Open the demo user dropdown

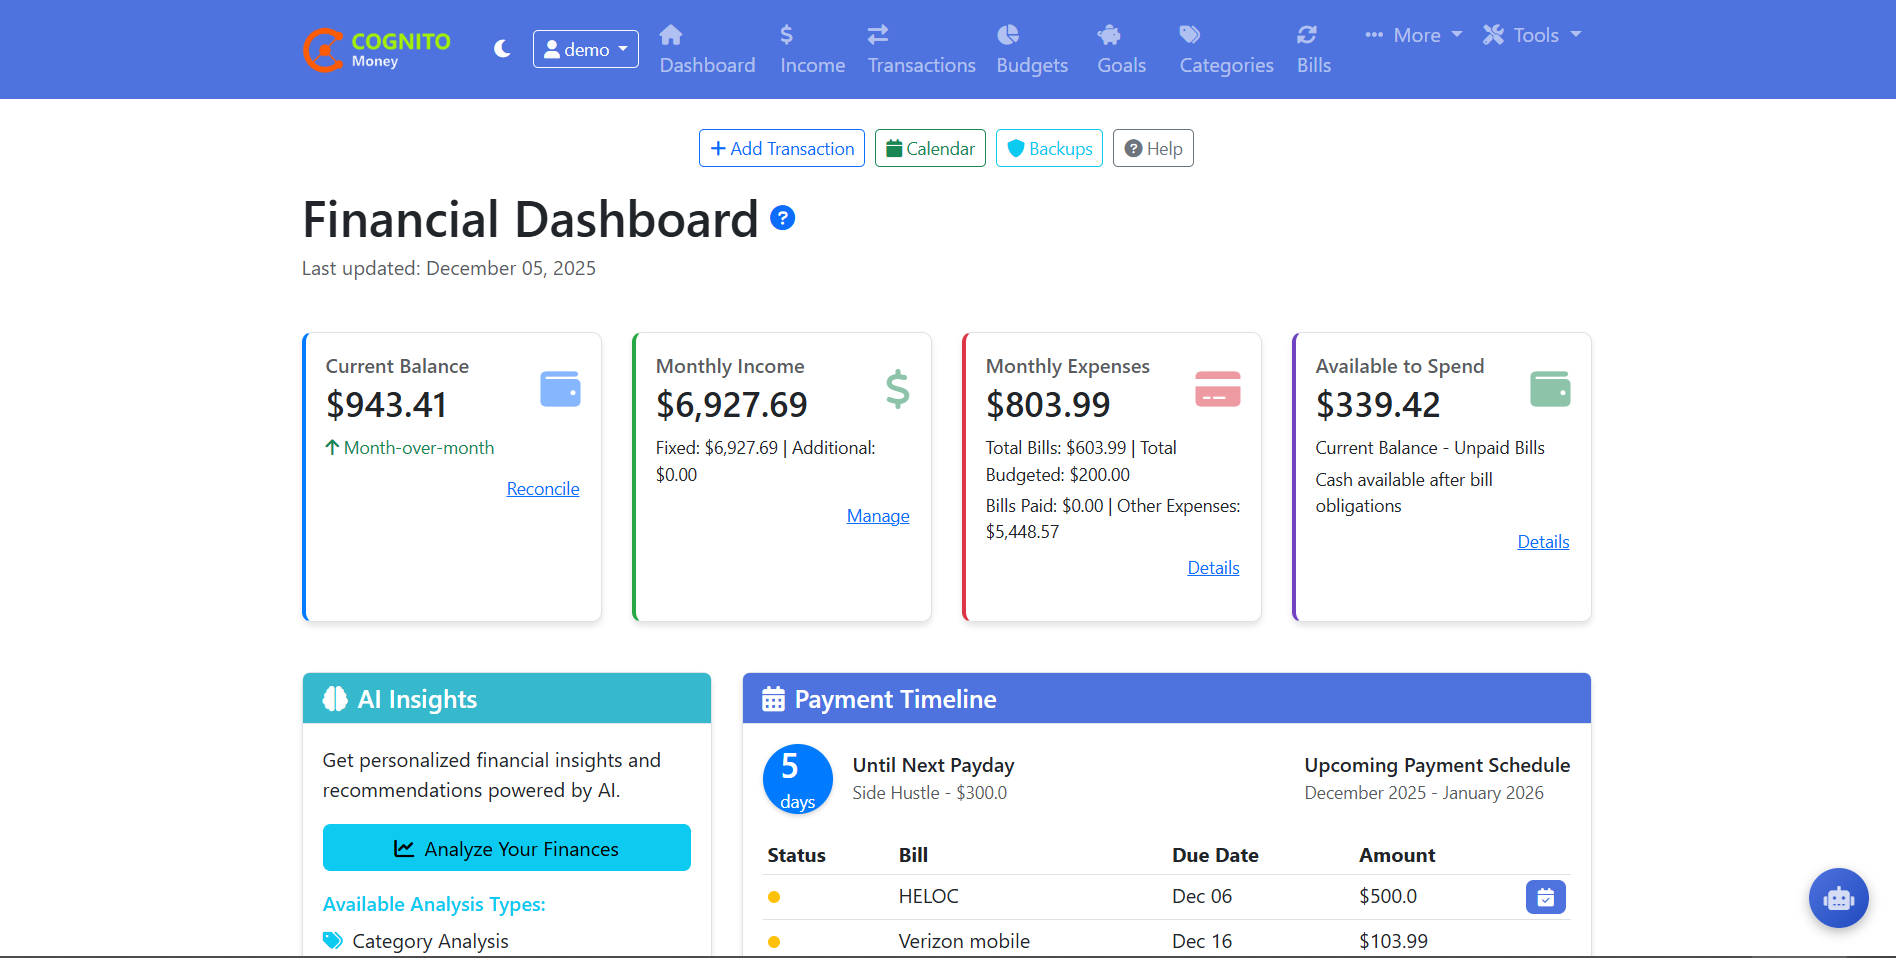tap(585, 48)
